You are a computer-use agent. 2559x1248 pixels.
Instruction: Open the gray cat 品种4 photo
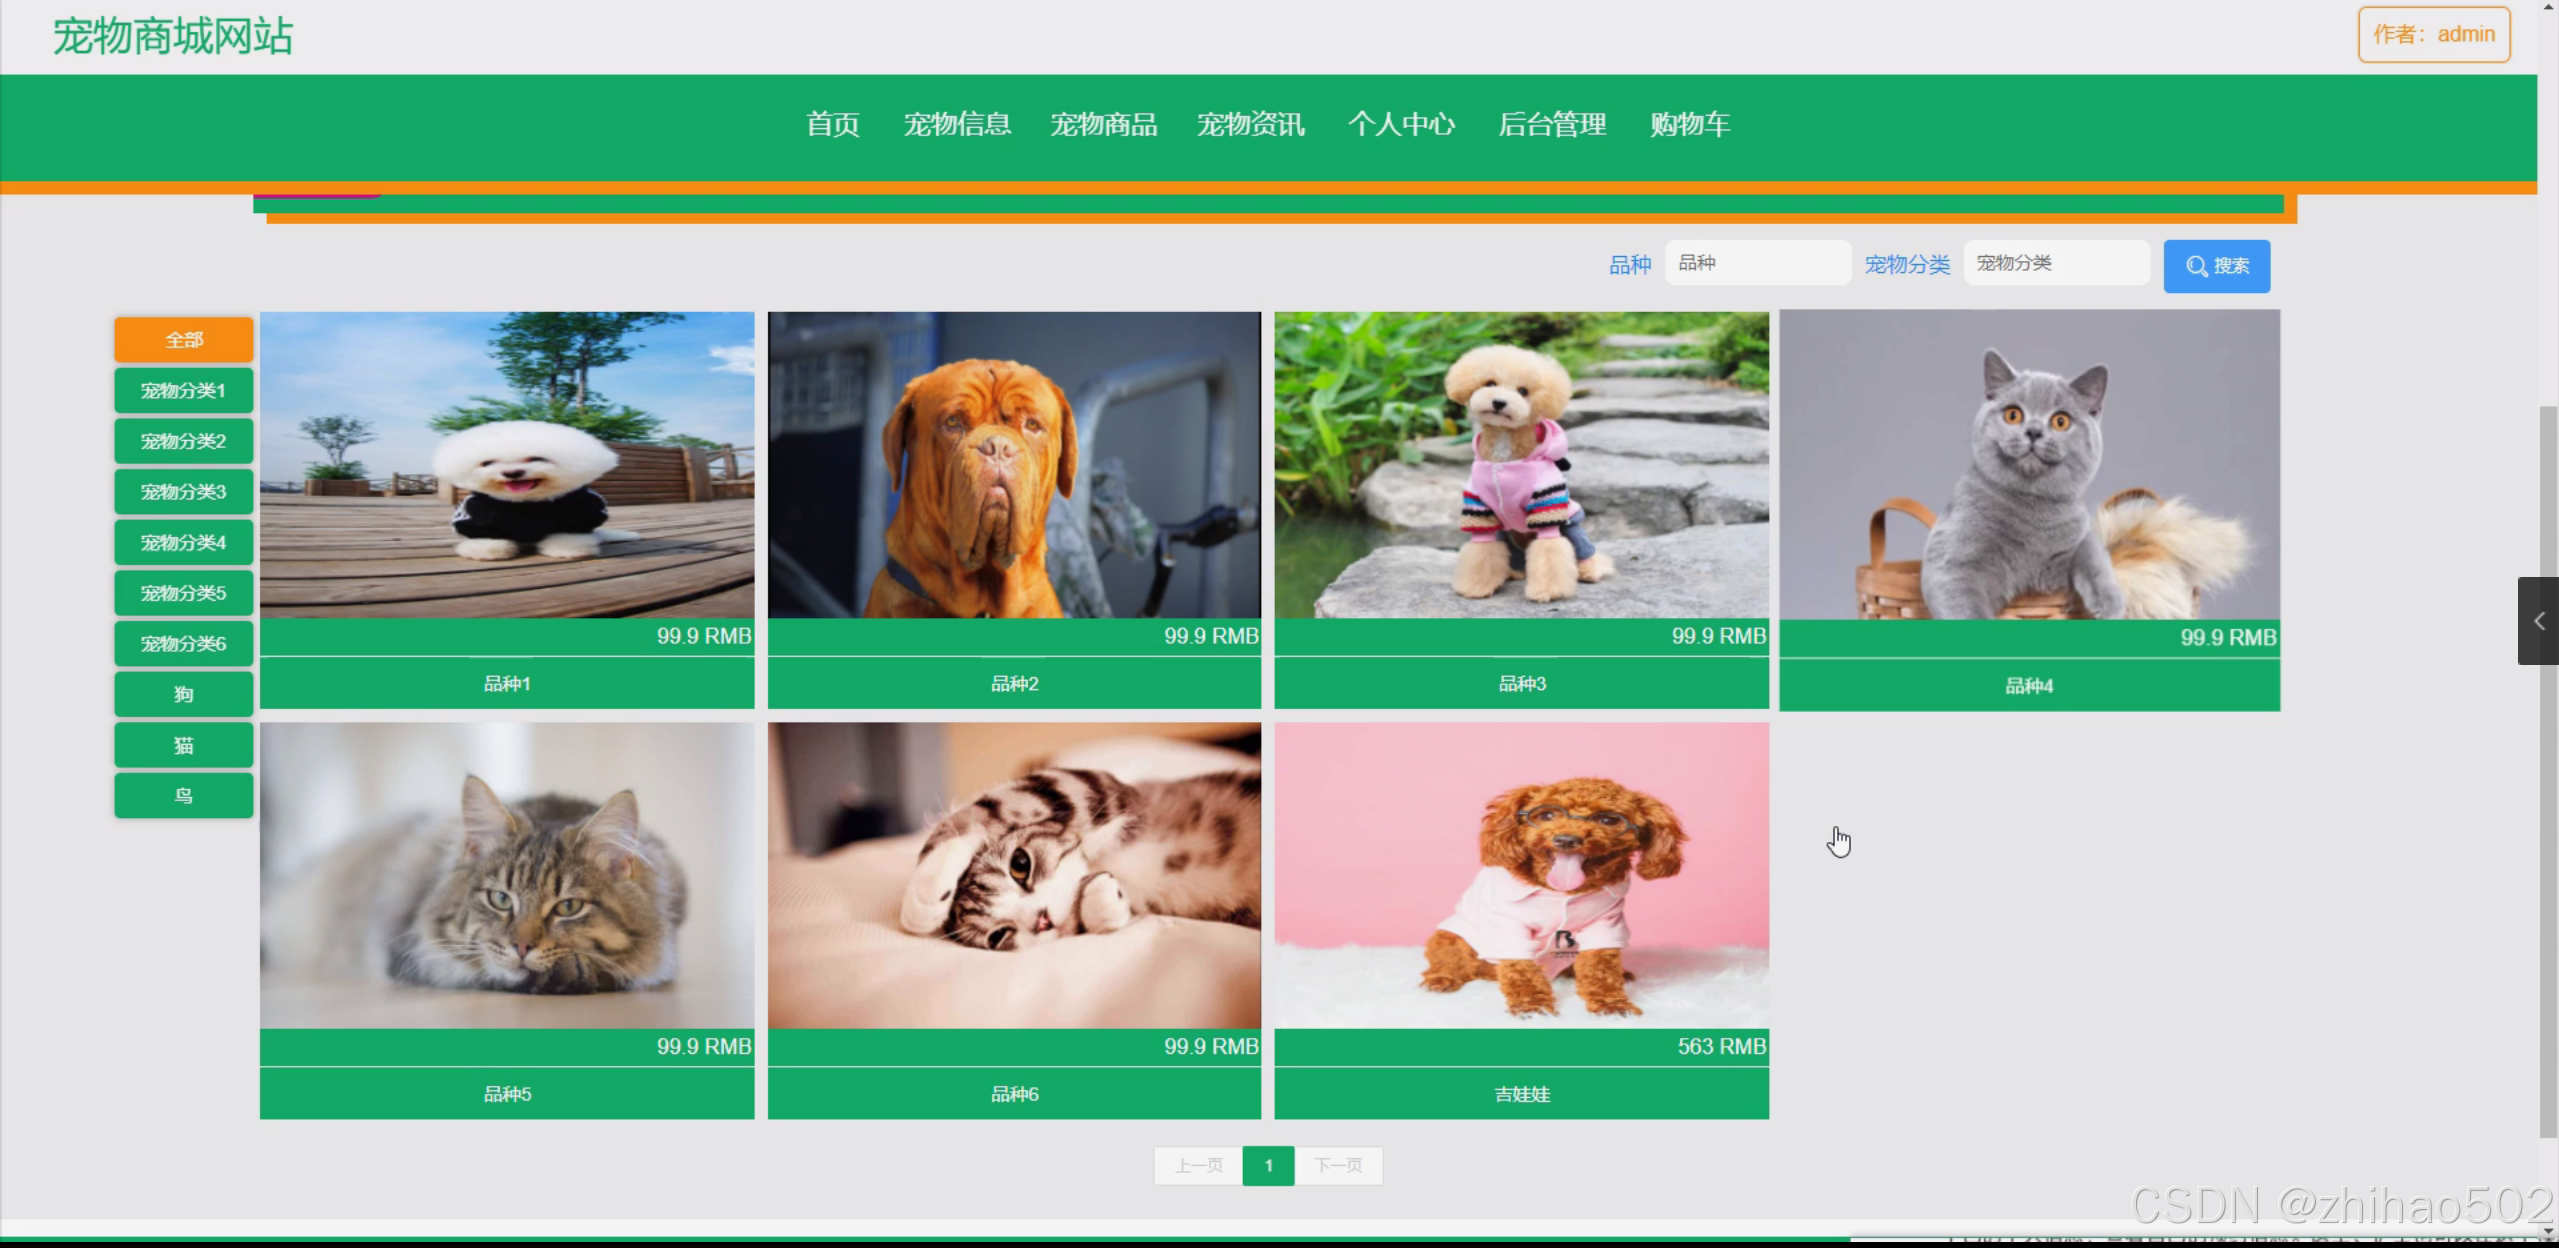click(x=2029, y=465)
